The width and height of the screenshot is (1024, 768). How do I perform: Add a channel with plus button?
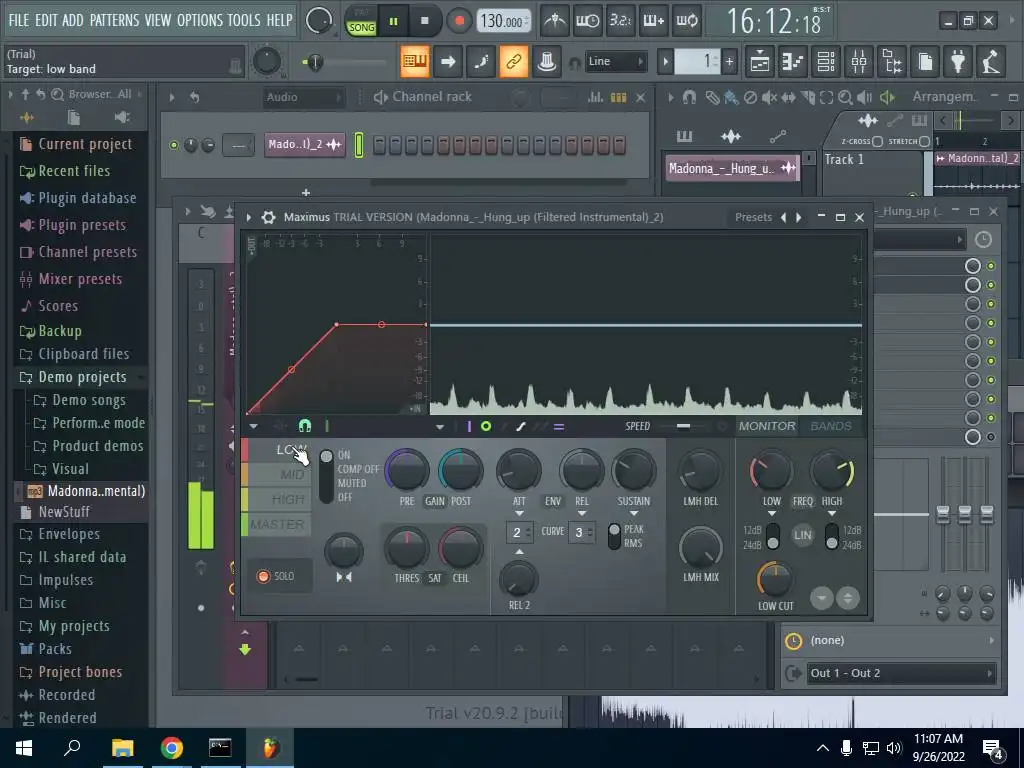pyautogui.click(x=306, y=193)
